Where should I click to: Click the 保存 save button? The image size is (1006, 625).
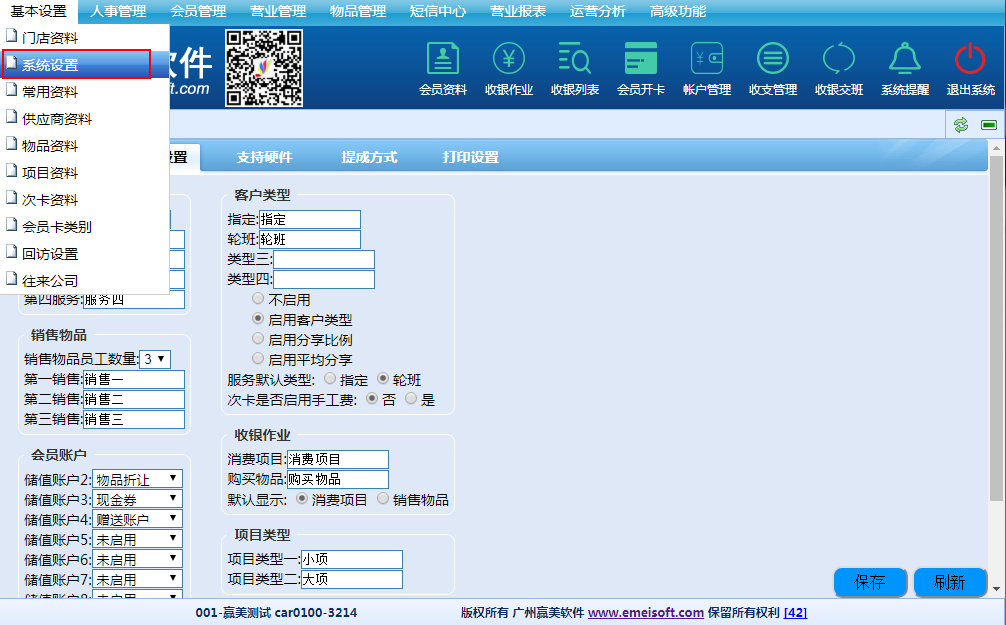(x=869, y=582)
